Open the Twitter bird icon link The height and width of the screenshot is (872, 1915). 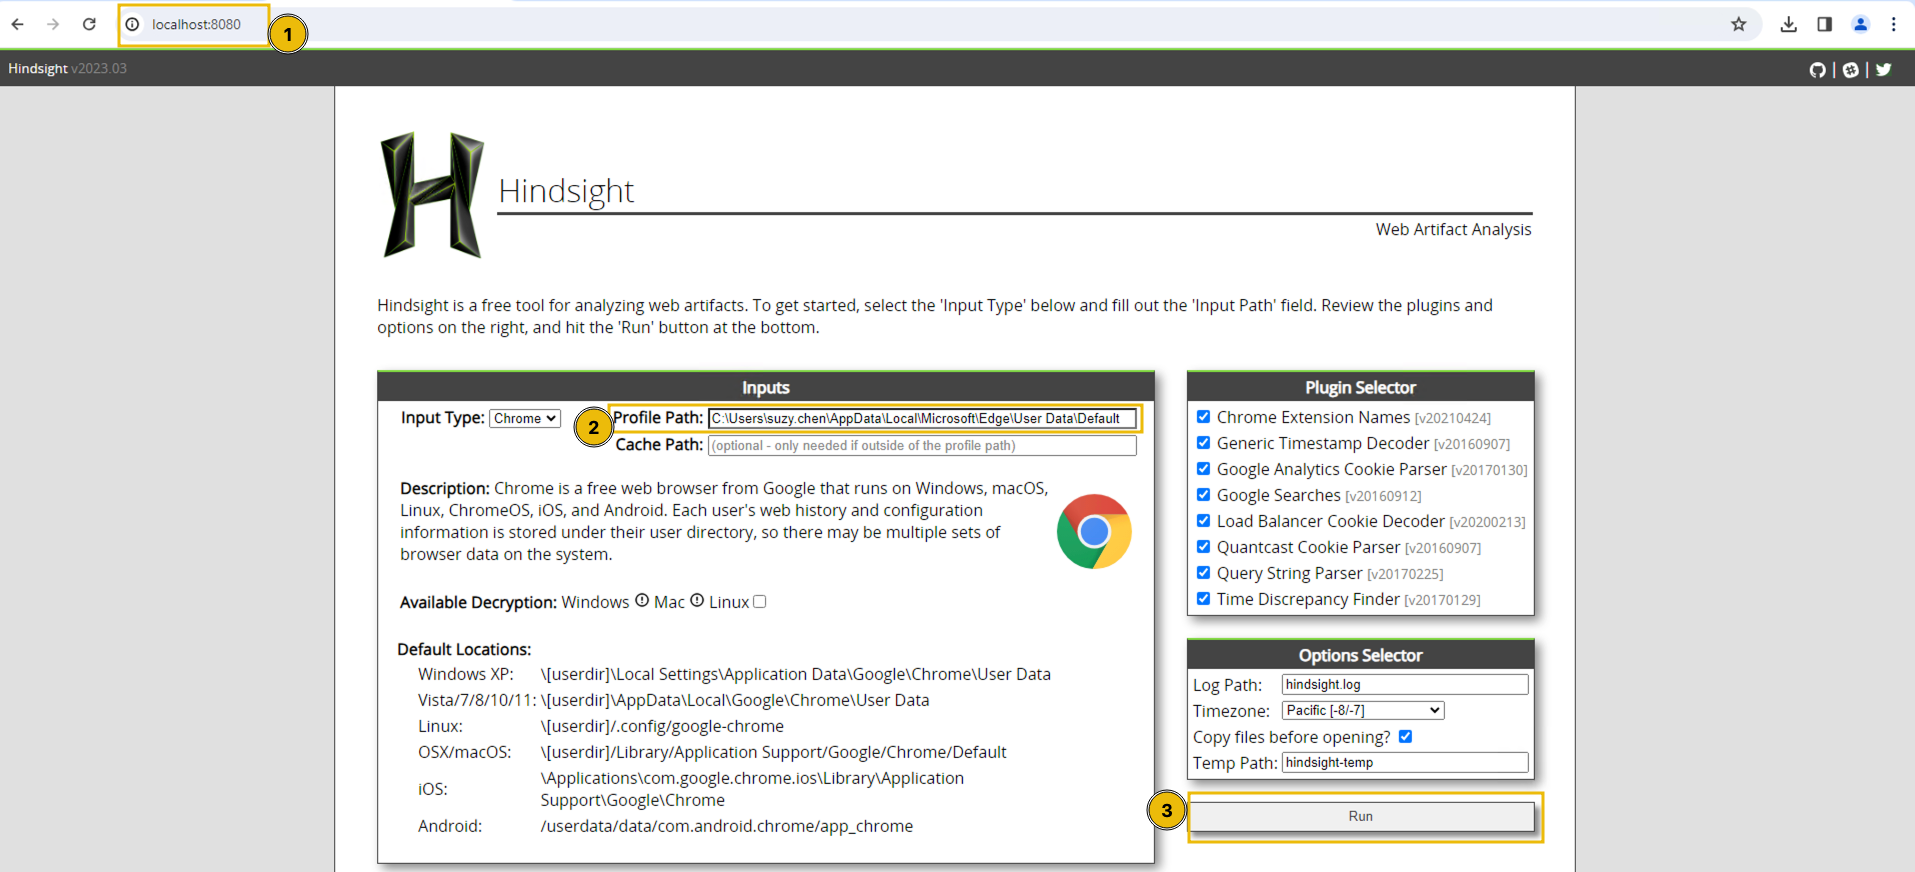pos(1884,69)
